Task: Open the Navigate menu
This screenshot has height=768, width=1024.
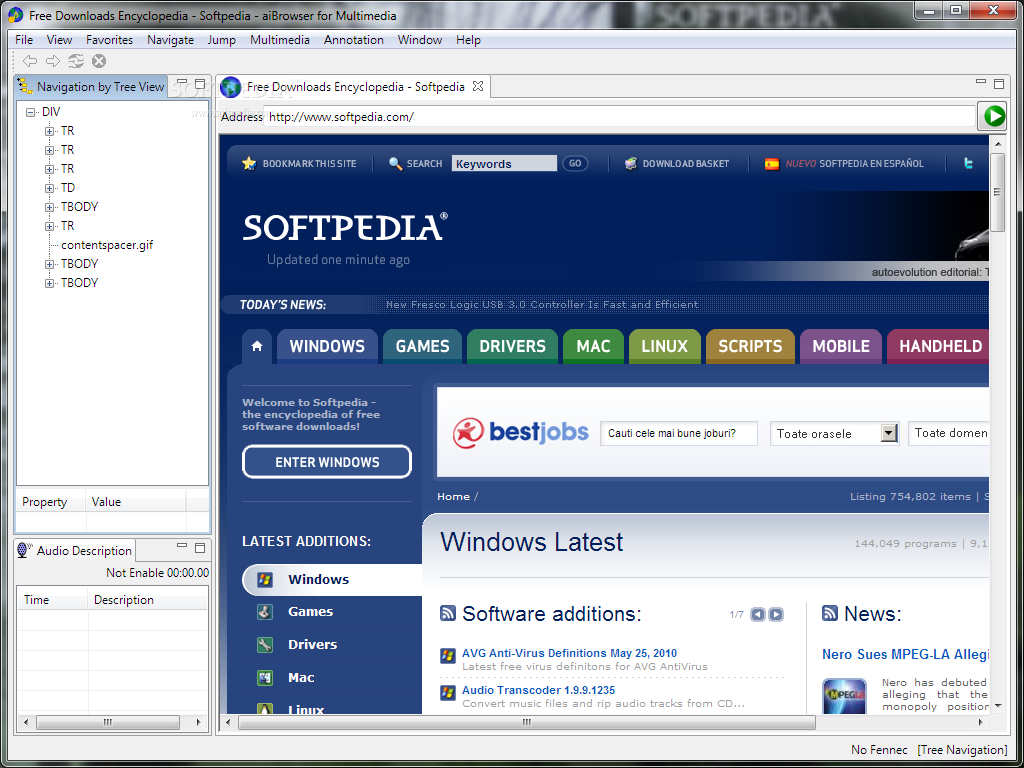Action: tap(170, 40)
